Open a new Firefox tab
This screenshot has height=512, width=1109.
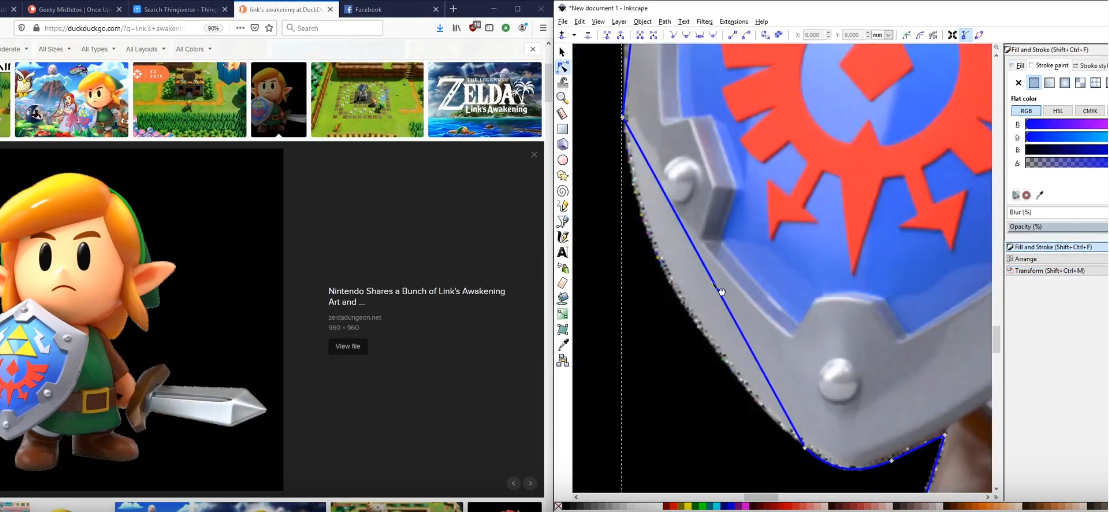click(x=453, y=9)
